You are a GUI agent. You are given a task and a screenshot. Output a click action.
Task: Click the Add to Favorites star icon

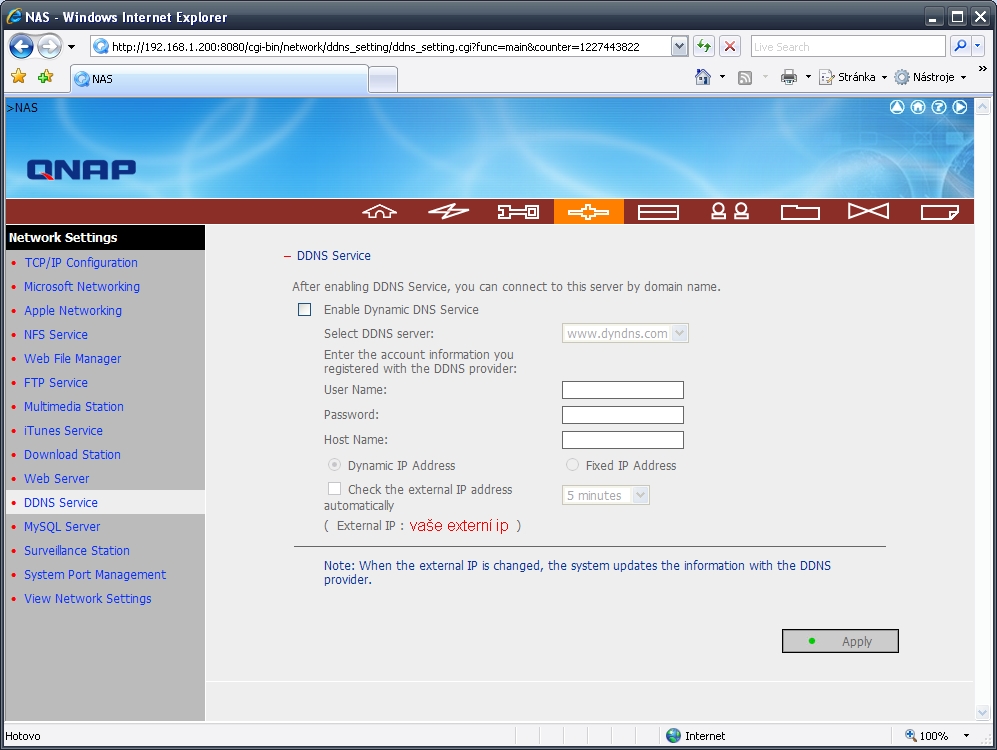[46, 77]
